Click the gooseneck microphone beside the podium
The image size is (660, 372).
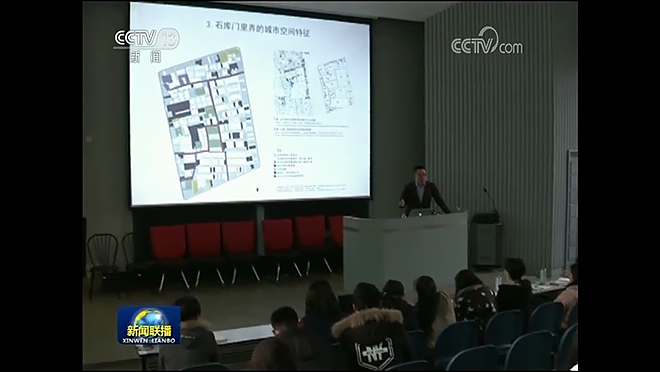490,201
